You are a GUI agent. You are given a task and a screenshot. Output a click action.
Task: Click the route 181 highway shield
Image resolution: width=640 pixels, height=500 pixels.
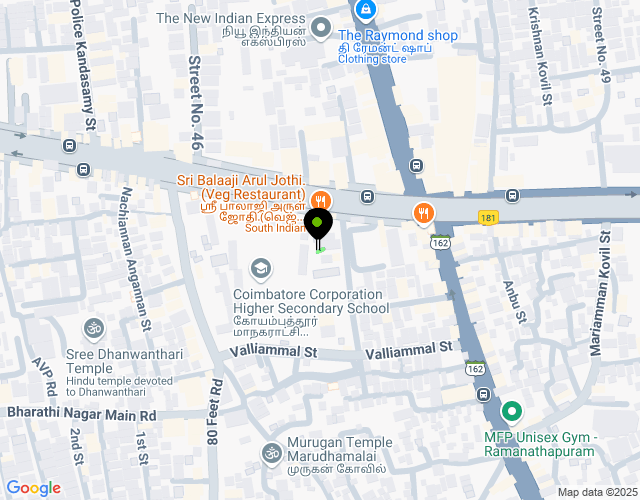[x=488, y=218]
